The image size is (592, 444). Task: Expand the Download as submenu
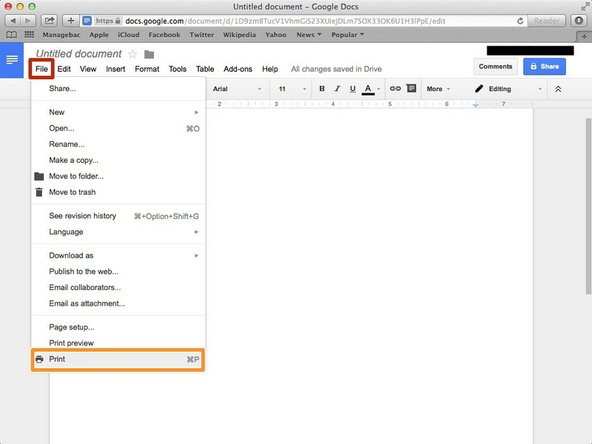(x=118, y=256)
